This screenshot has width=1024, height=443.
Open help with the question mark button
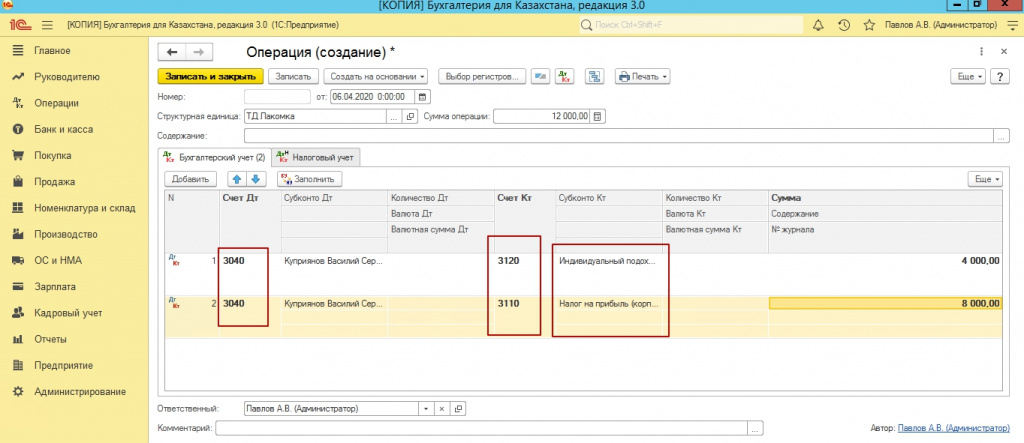pos(998,76)
